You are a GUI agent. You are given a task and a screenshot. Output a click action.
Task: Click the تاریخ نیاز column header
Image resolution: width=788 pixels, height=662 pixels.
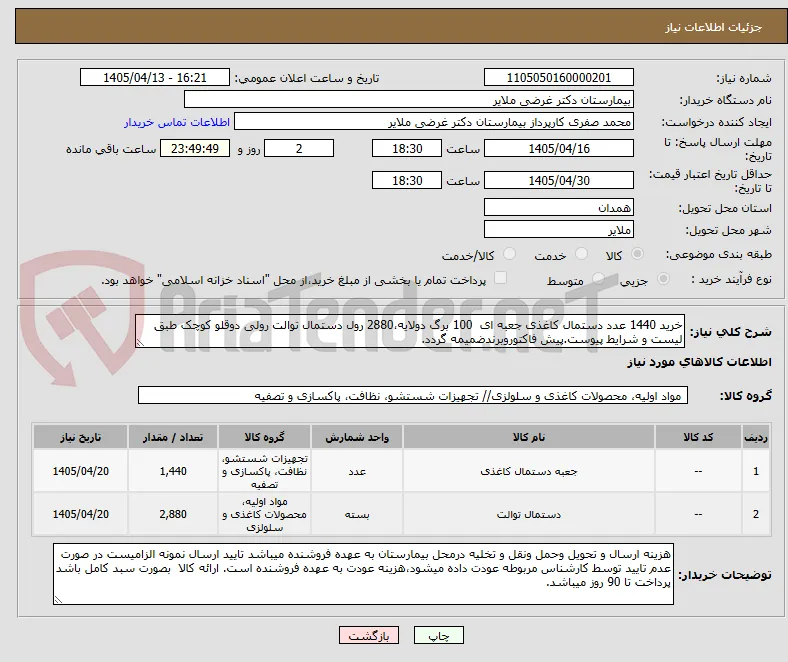coord(80,437)
